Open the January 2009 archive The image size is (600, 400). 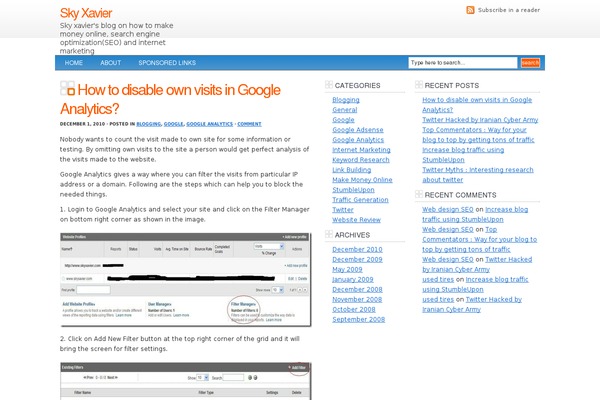tap(353, 279)
